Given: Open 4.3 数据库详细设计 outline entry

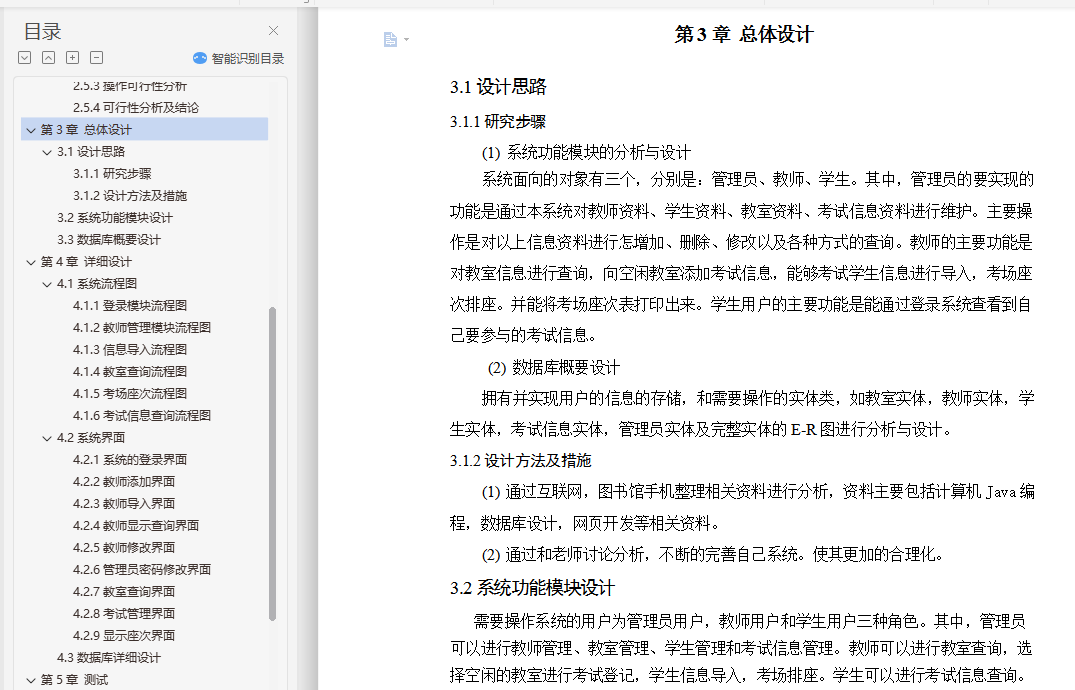Looking at the screenshot, I should (108, 657).
